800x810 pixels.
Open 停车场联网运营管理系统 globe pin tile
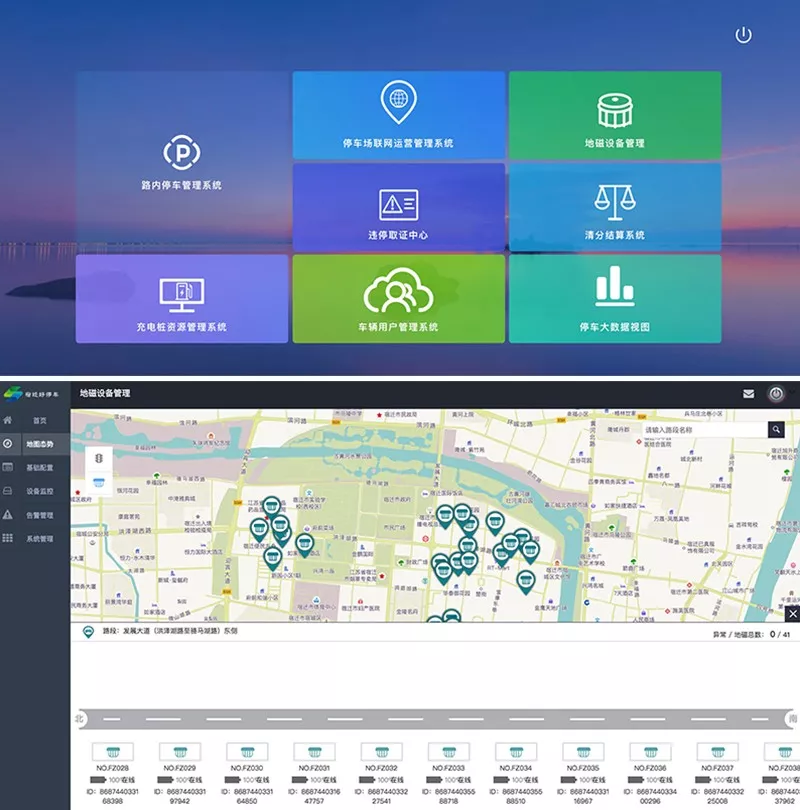point(398,116)
